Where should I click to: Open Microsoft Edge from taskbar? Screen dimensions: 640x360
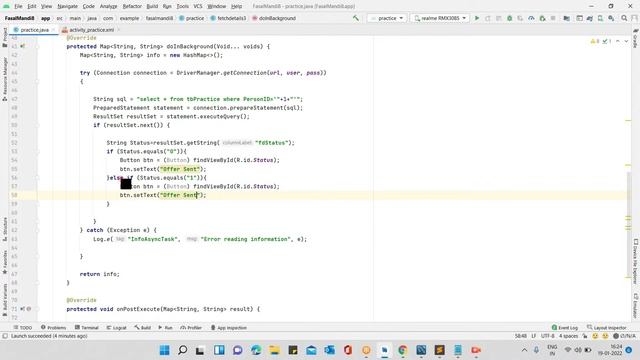pos(256,350)
